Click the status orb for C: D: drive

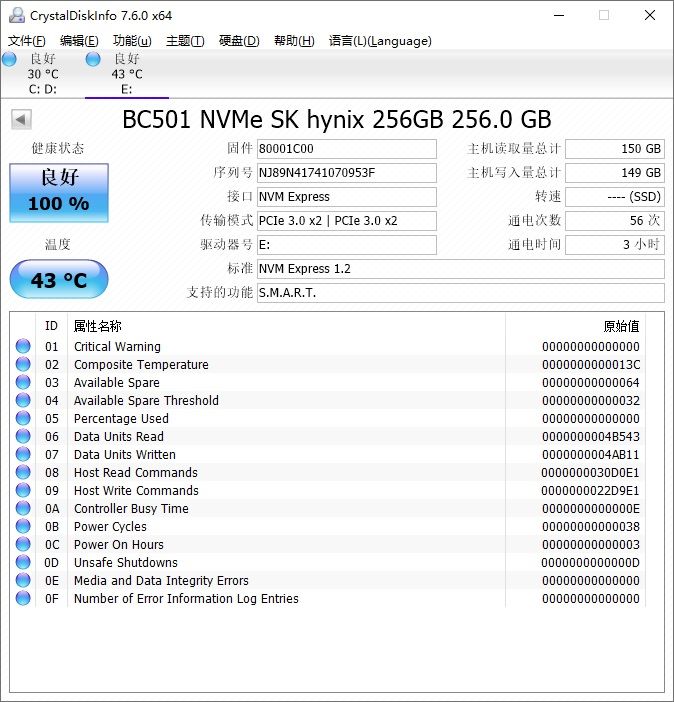[x=9, y=60]
